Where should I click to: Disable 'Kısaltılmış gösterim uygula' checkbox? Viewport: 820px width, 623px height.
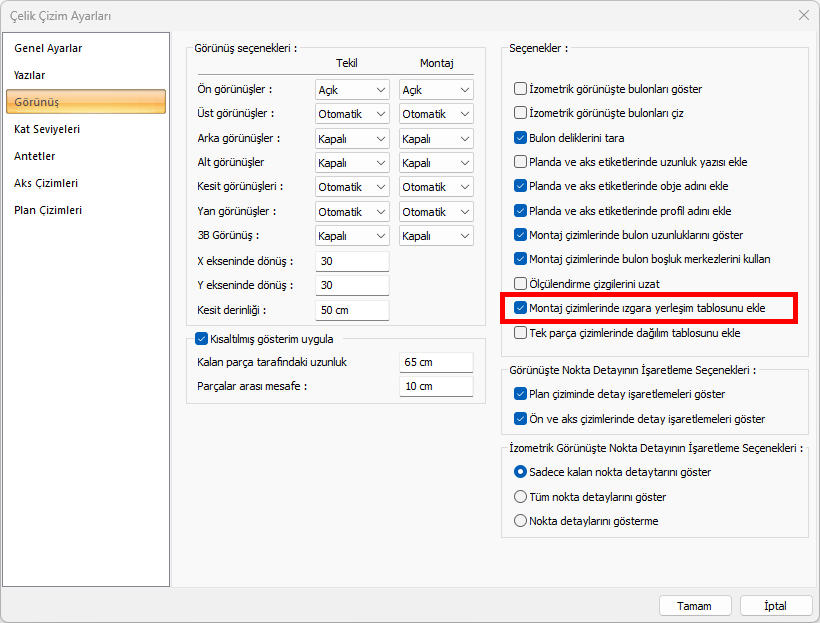click(x=201, y=339)
